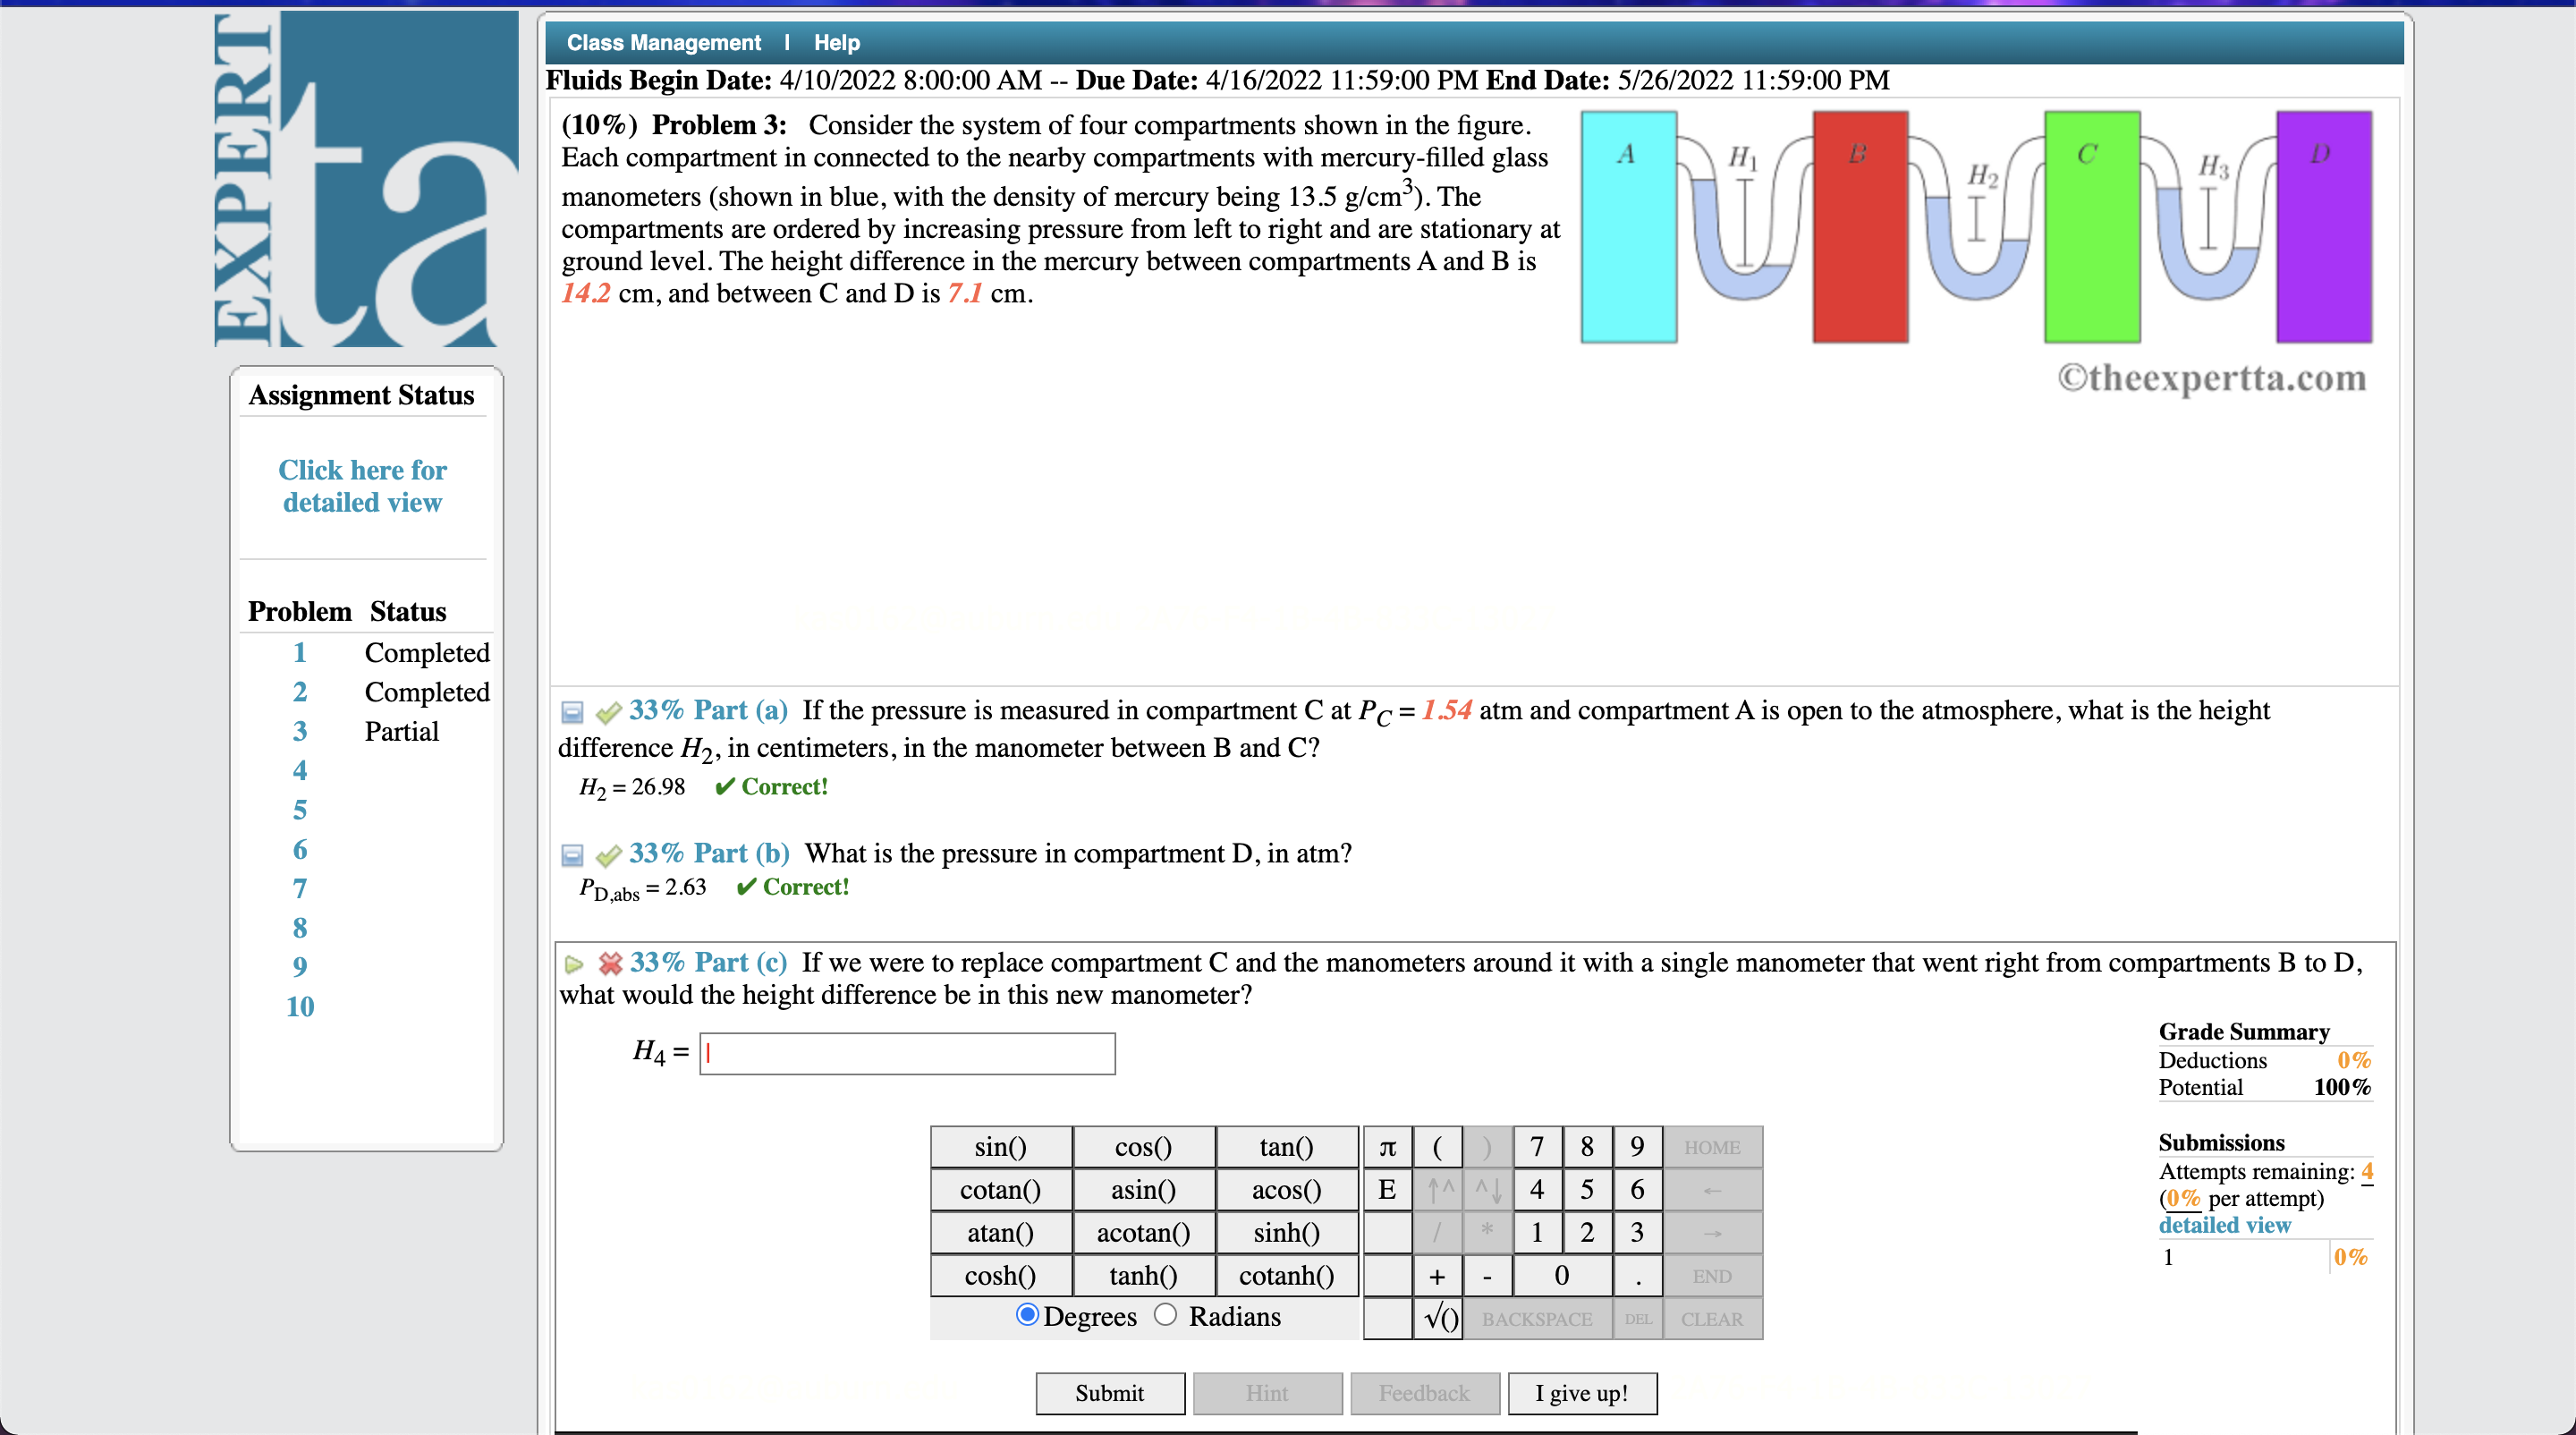
Task: Select the Degrees radio button
Action: pyautogui.click(x=1026, y=1316)
